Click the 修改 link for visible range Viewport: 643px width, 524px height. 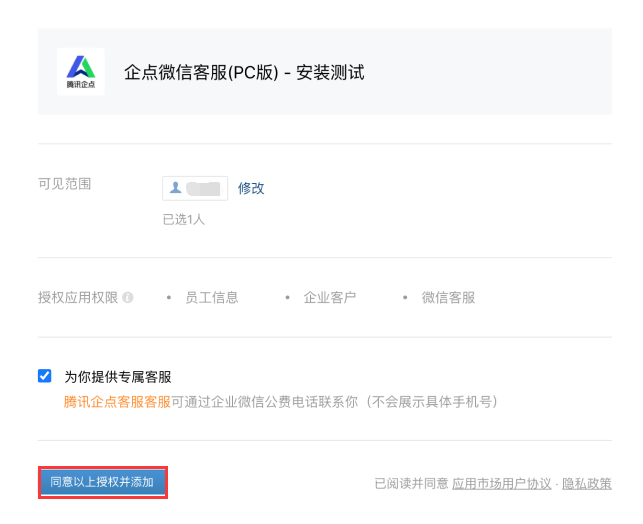251,188
